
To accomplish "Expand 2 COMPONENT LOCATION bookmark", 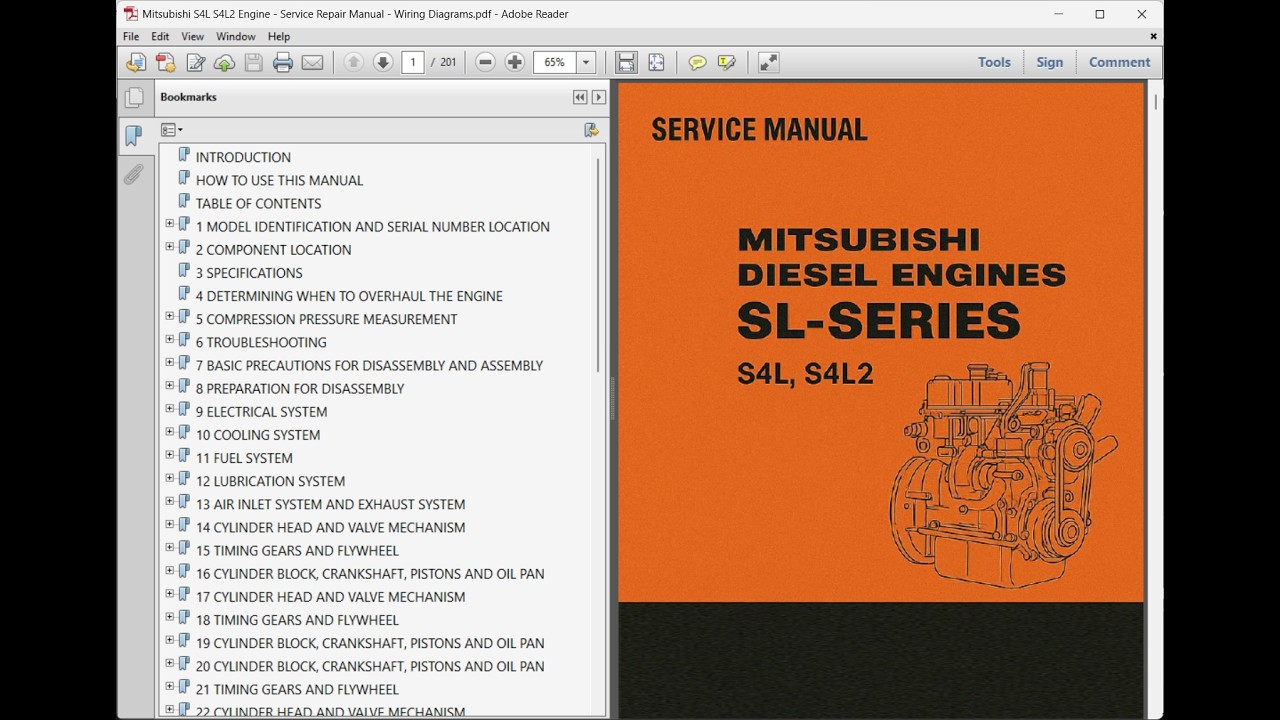I will (169, 247).
